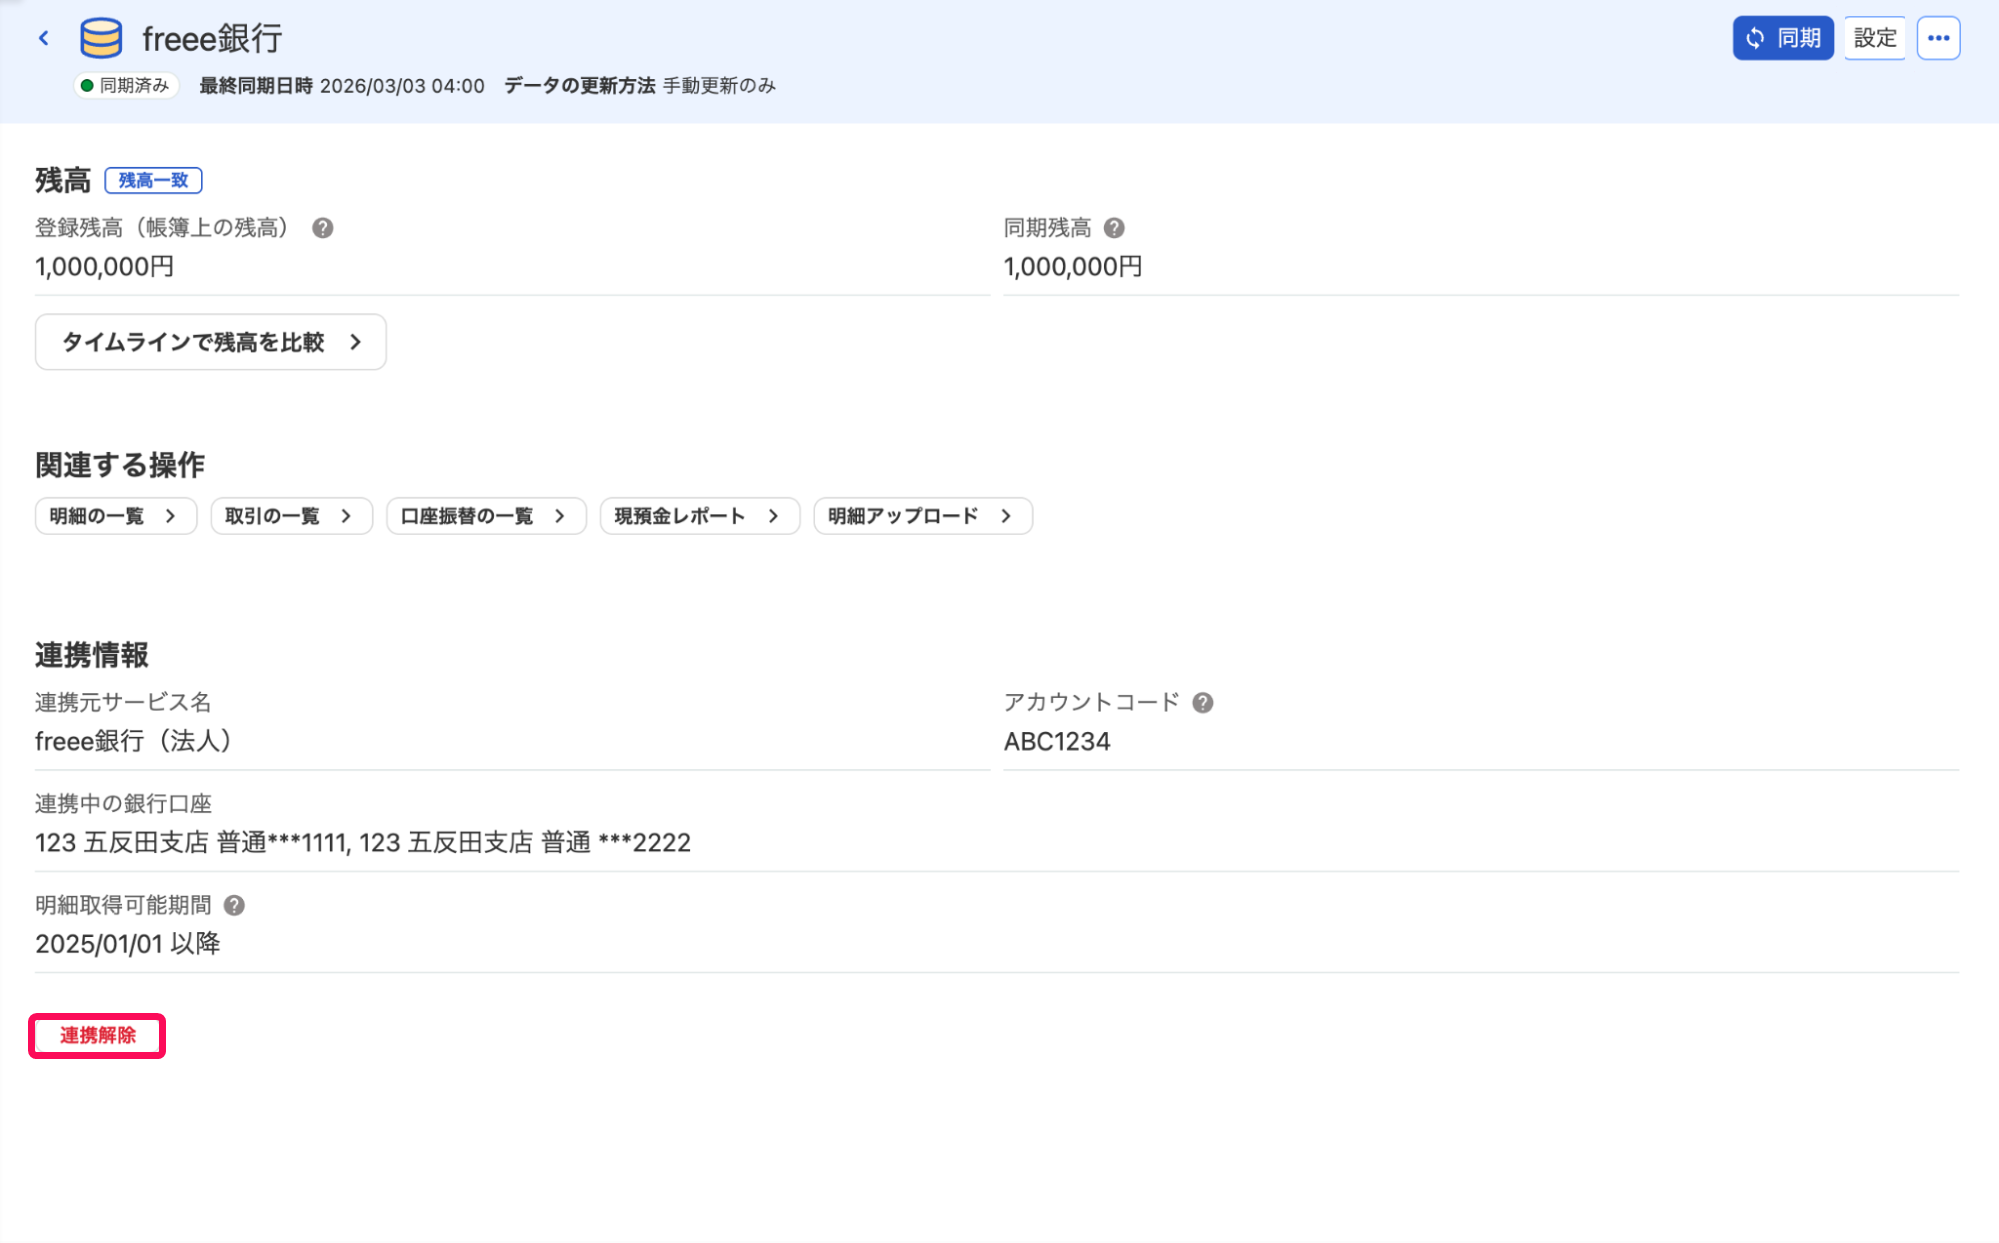Click the 2025/01/01 以降 period value
Screen dimensions: 1999x1243
pyautogui.click(x=128, y=944)
